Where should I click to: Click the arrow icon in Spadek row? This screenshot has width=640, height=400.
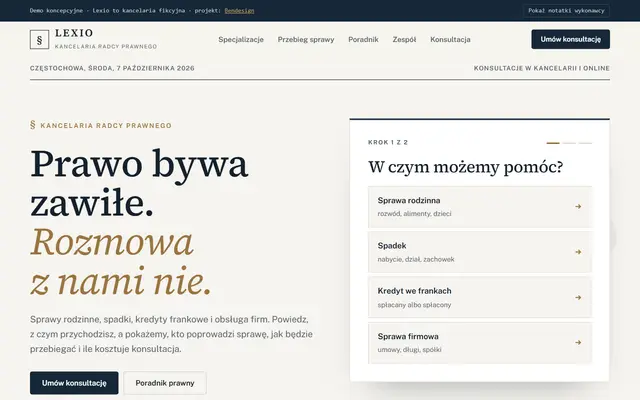(578, 252)
